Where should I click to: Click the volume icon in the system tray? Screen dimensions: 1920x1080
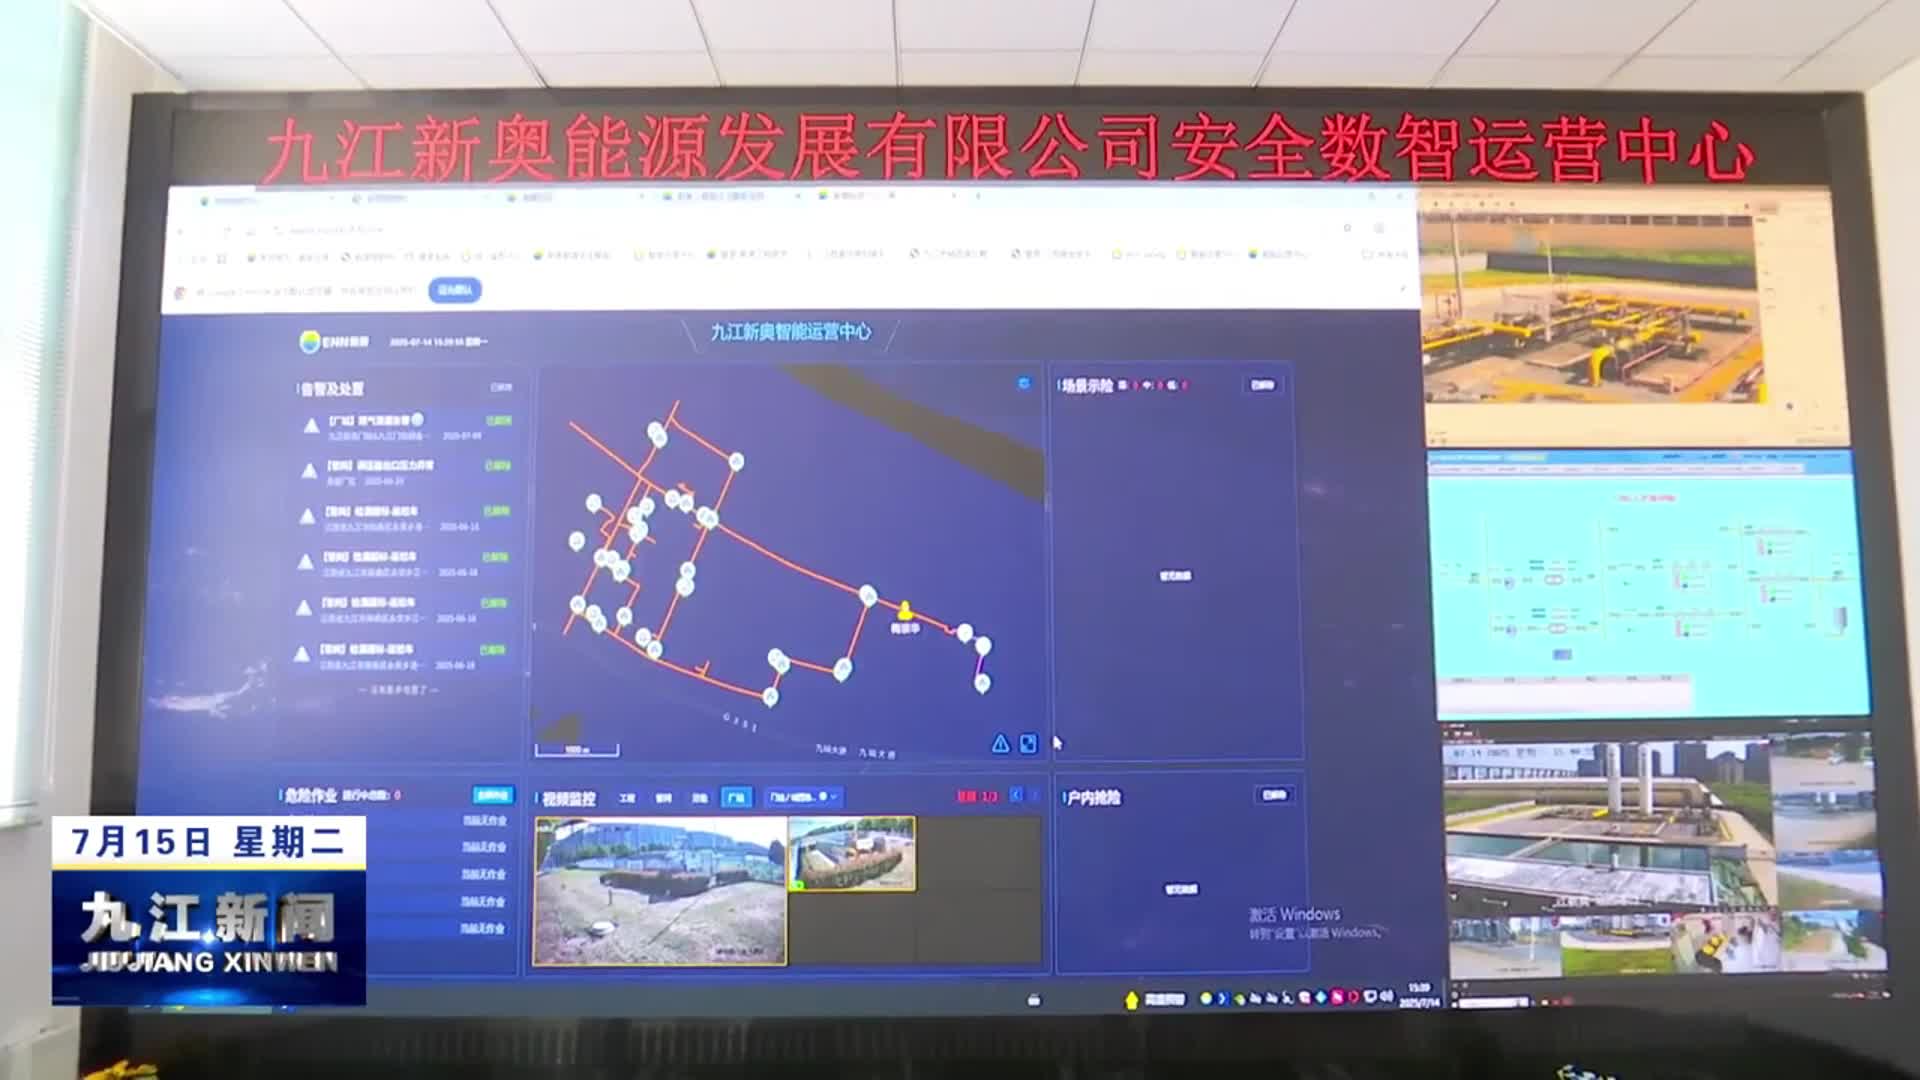click(1387, 997)
